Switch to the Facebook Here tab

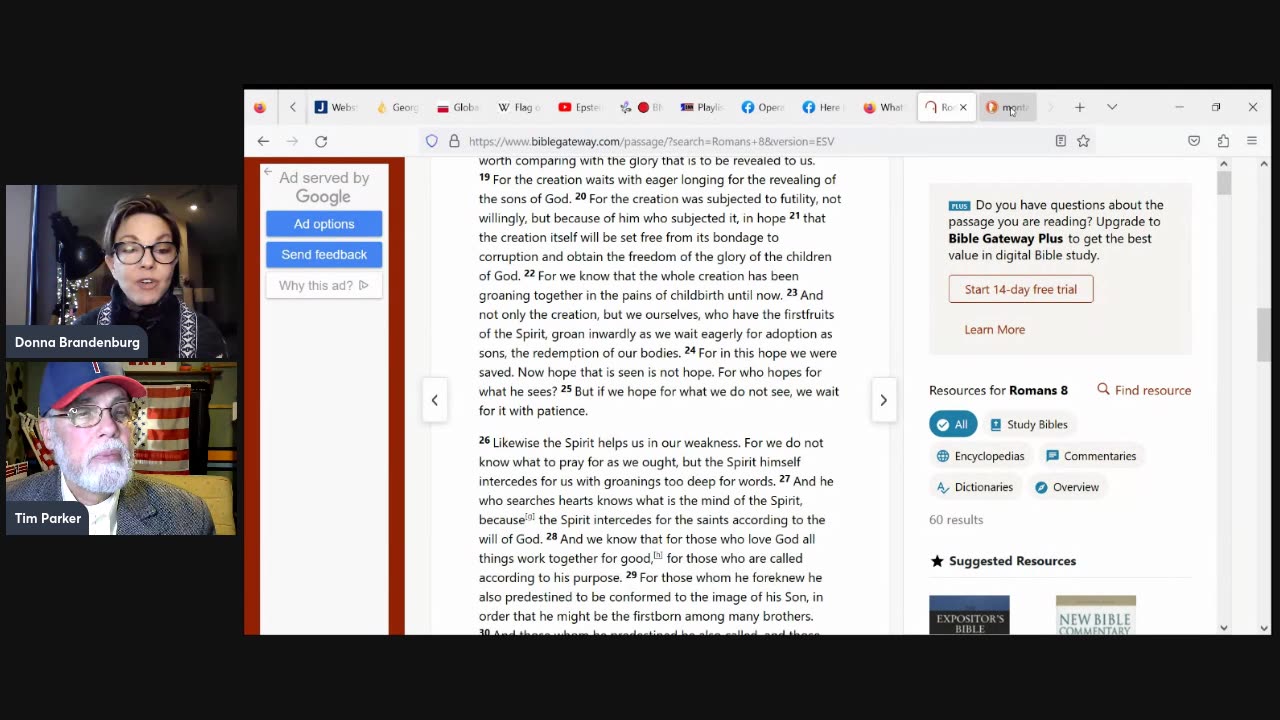point(822,107)
